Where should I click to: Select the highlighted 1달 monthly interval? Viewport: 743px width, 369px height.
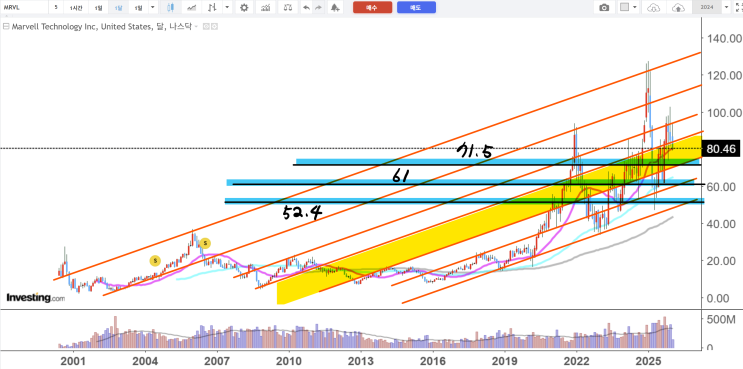coord(118,8)
